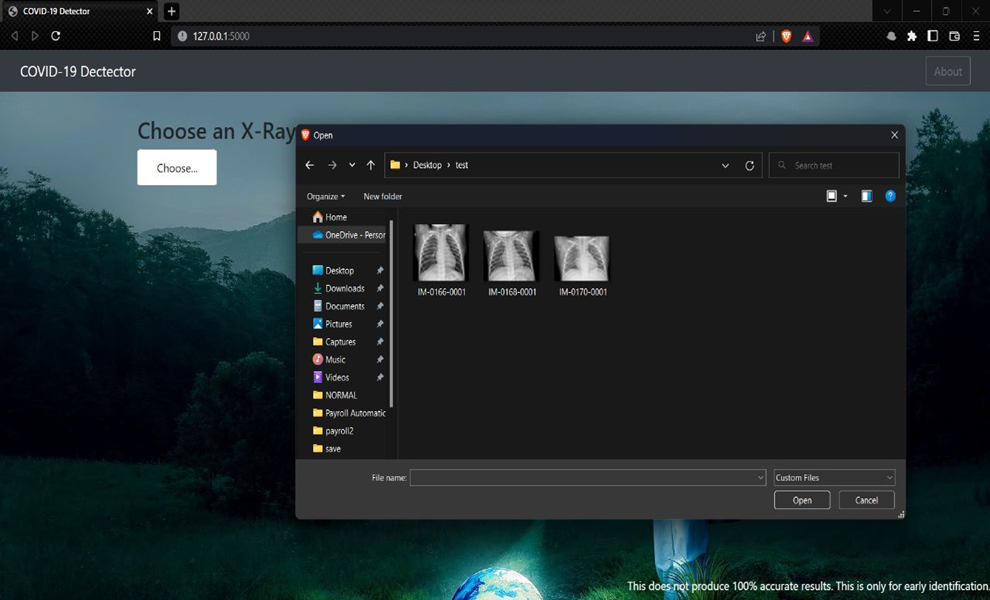
Task: Click Desktop in the path breadcrumb
Action: [x=427, y=165]
